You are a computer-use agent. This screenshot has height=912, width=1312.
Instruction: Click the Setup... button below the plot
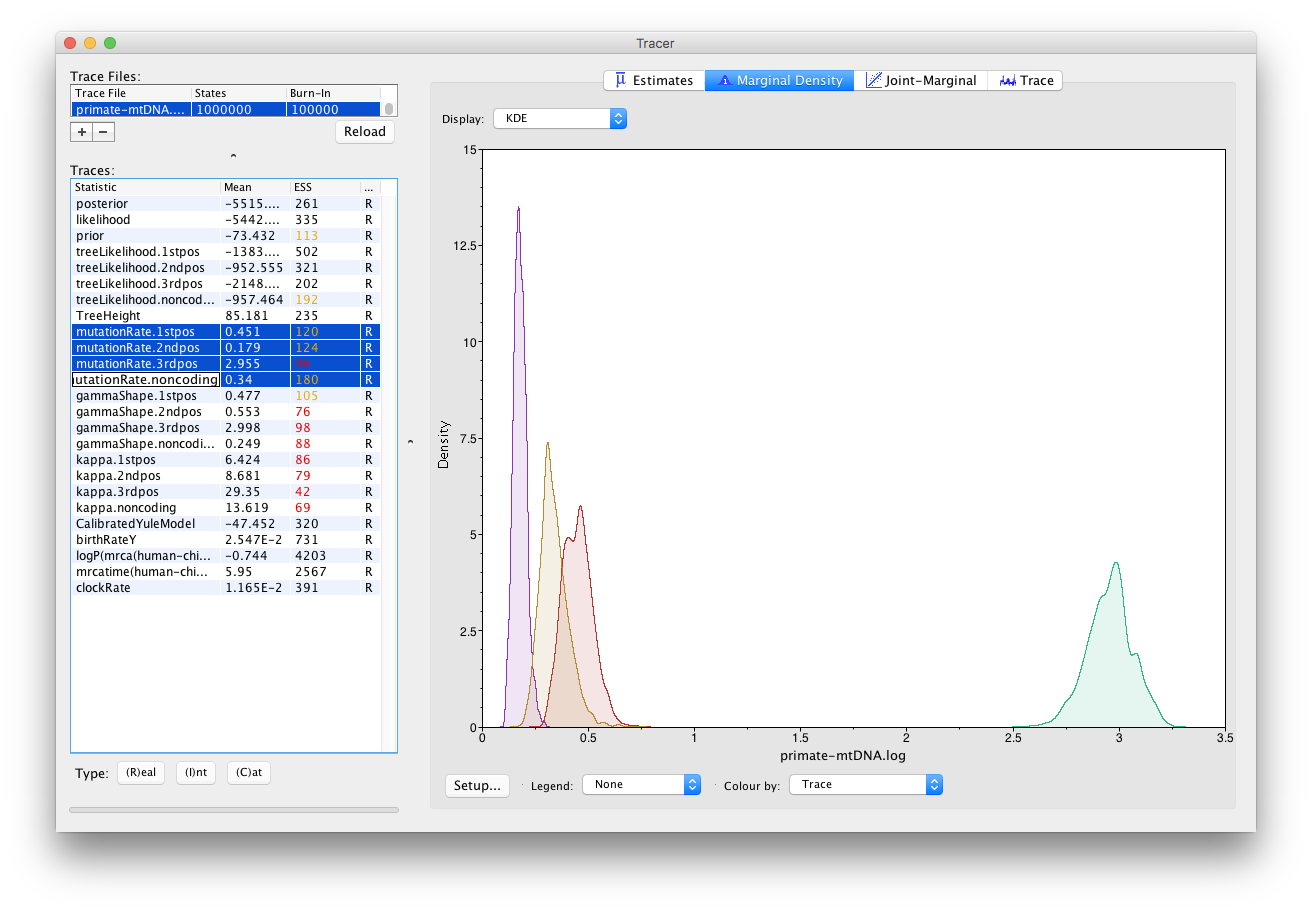(x=477, y=785)
